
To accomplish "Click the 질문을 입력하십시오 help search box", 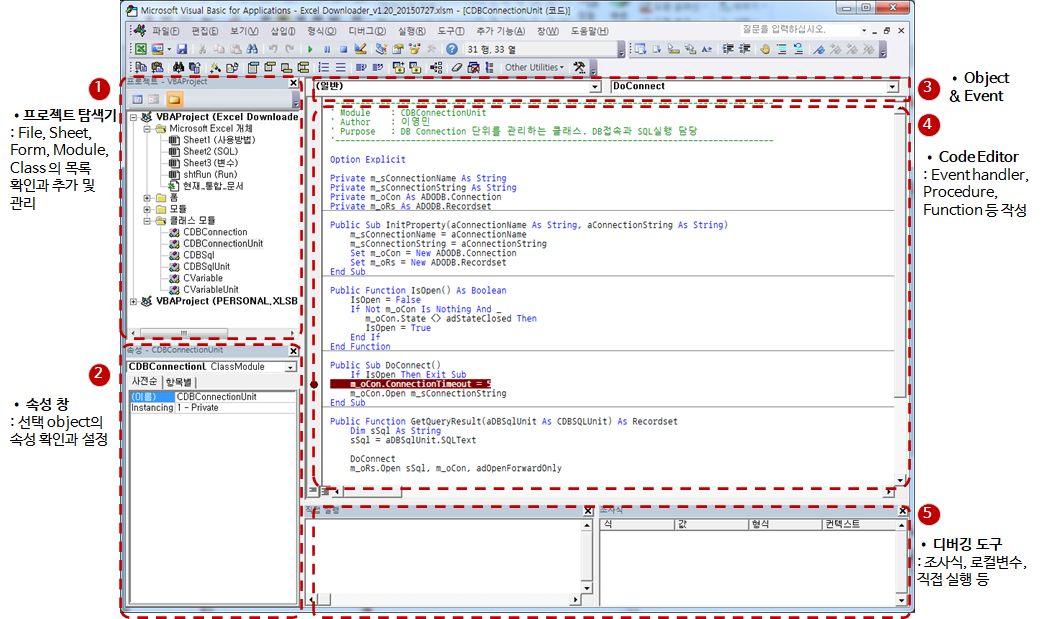I will pos(800,30).
